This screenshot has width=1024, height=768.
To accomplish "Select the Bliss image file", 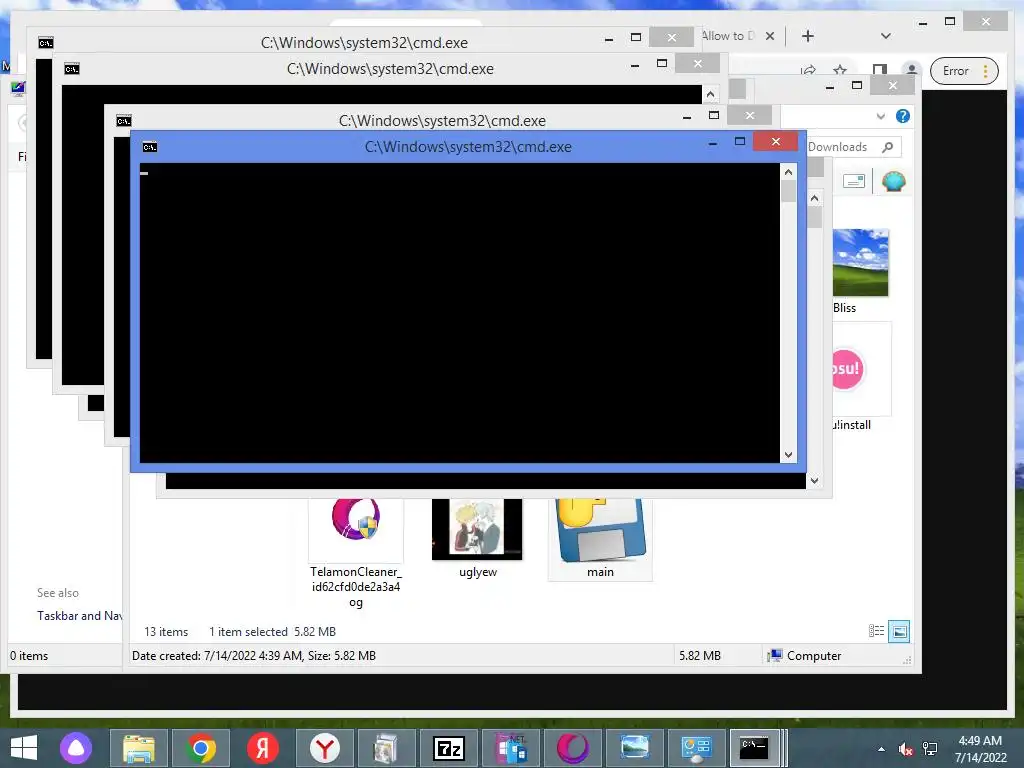I will (861, 271).
